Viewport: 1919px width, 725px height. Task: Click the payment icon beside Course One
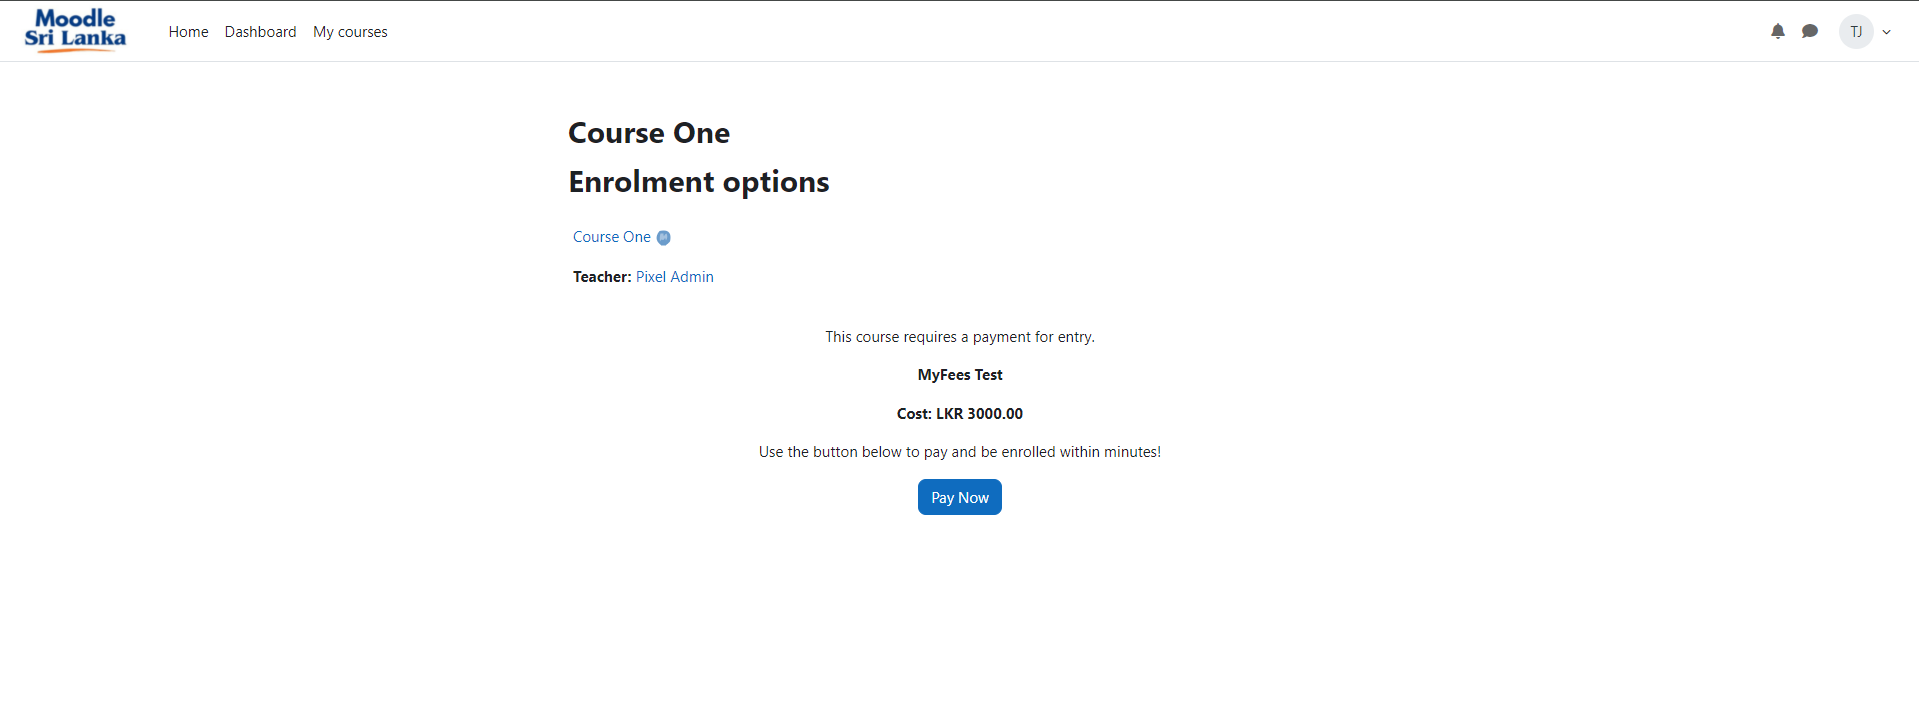tap(663, 238)
